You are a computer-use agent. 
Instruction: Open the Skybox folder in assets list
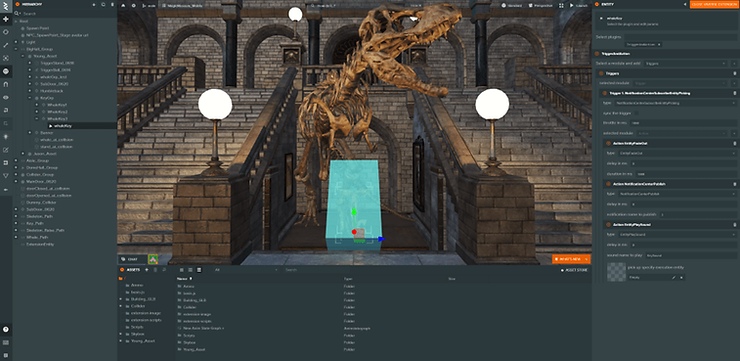pyautogui.click(x=189, y=342)
